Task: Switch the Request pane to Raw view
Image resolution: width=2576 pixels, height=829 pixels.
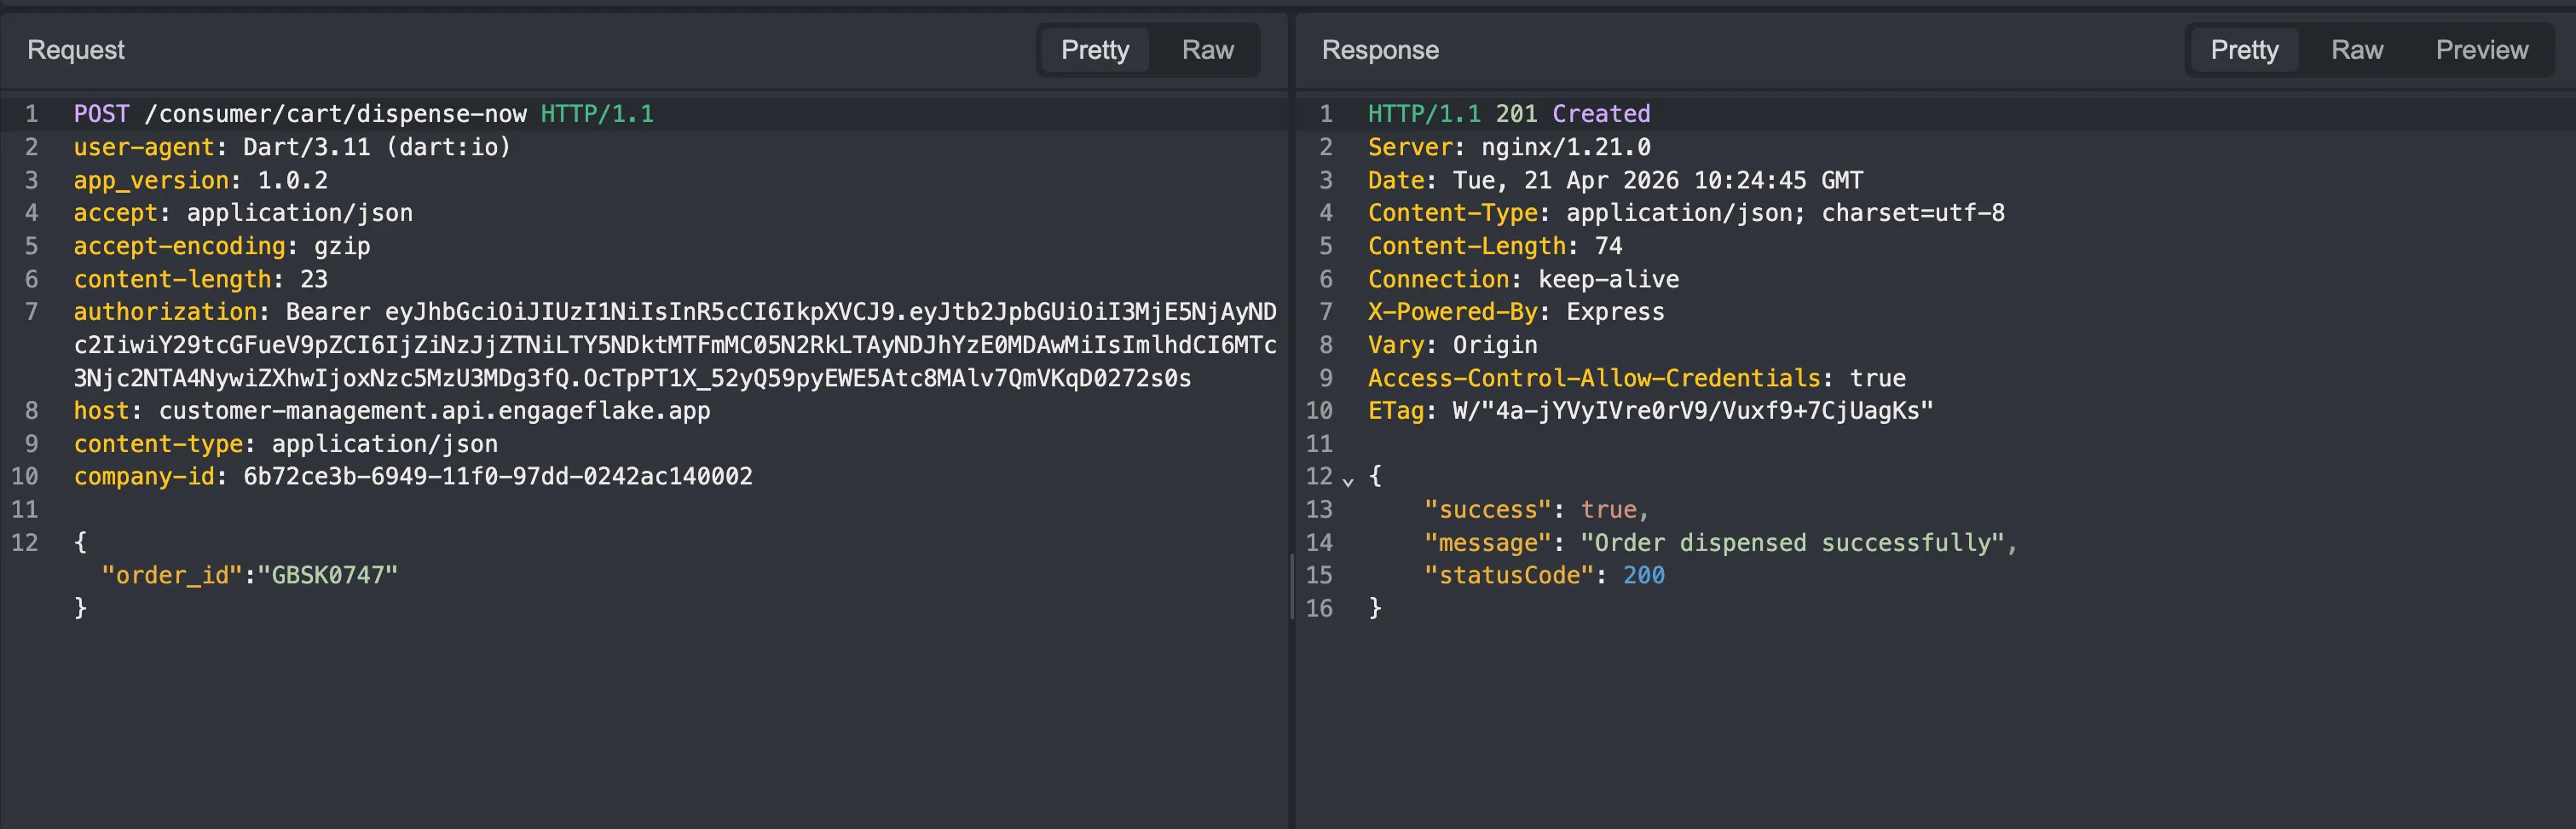Action: point(1207,50)
